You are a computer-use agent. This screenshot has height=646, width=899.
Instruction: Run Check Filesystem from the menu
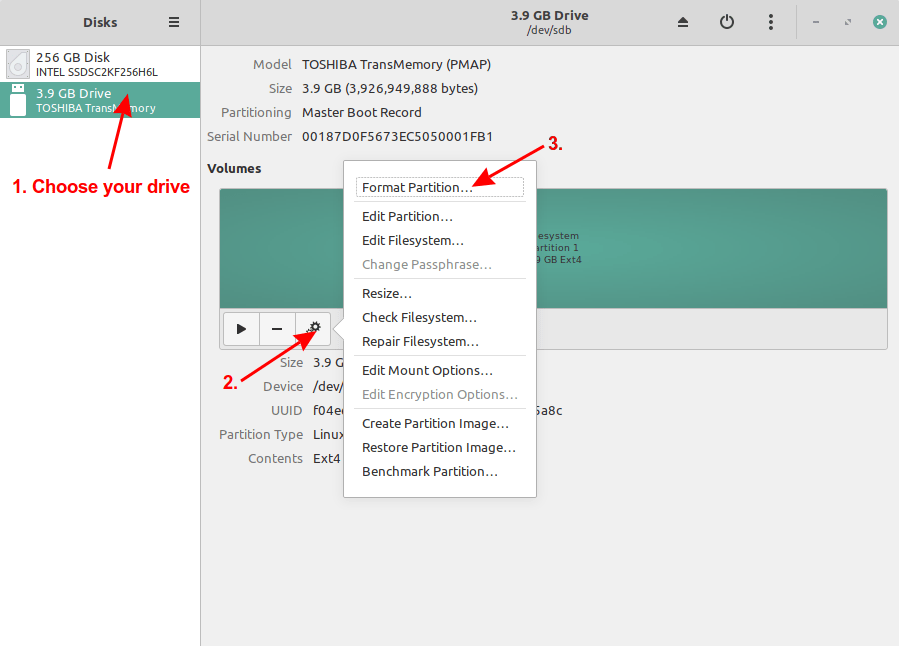click(419, 317)
